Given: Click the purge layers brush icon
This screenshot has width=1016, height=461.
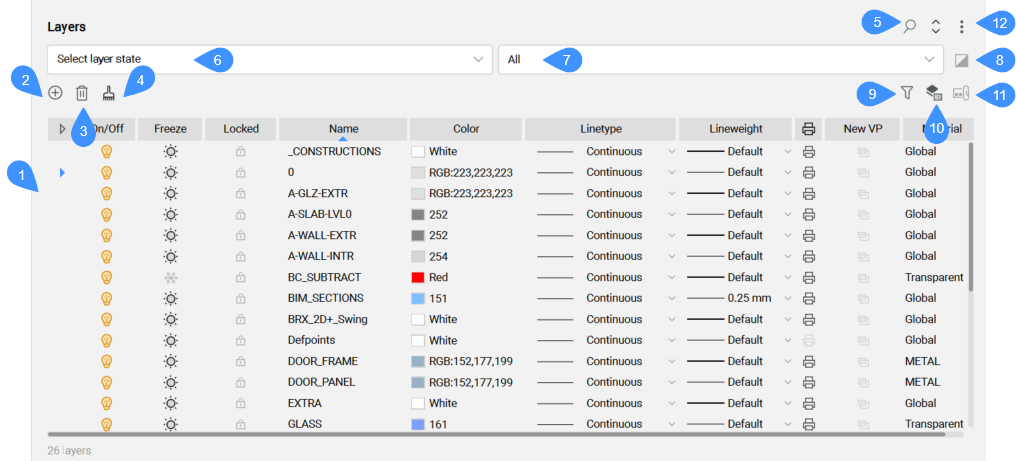Looking at the screenshot, I should pyautogui.click(x=108, y=93).
